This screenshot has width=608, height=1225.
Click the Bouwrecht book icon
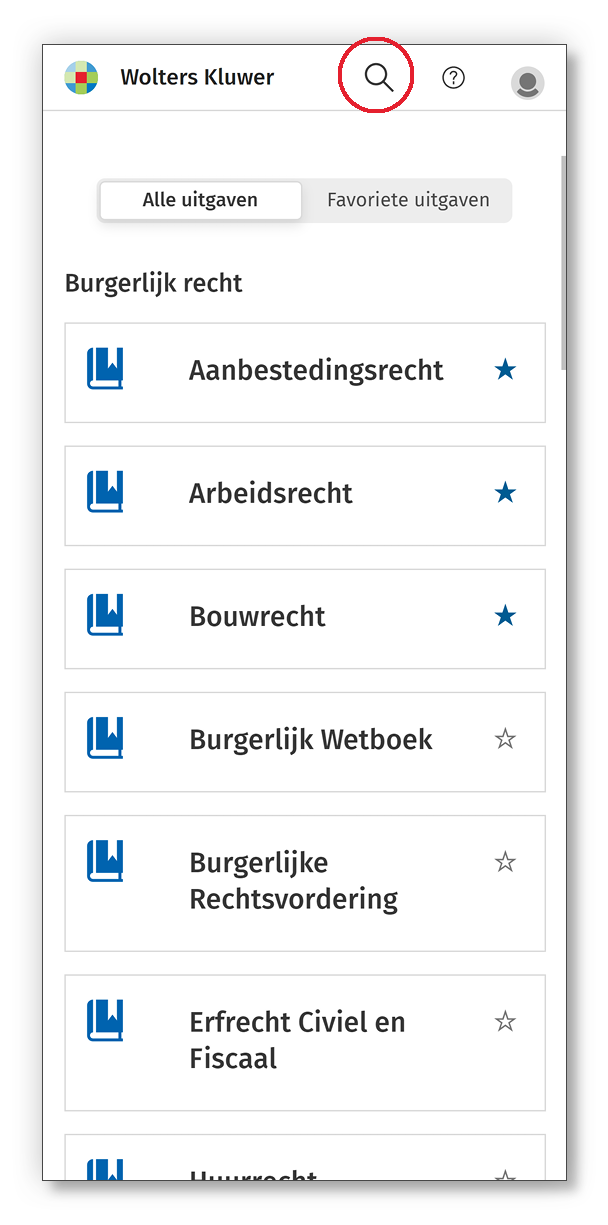tap(105, 615)
